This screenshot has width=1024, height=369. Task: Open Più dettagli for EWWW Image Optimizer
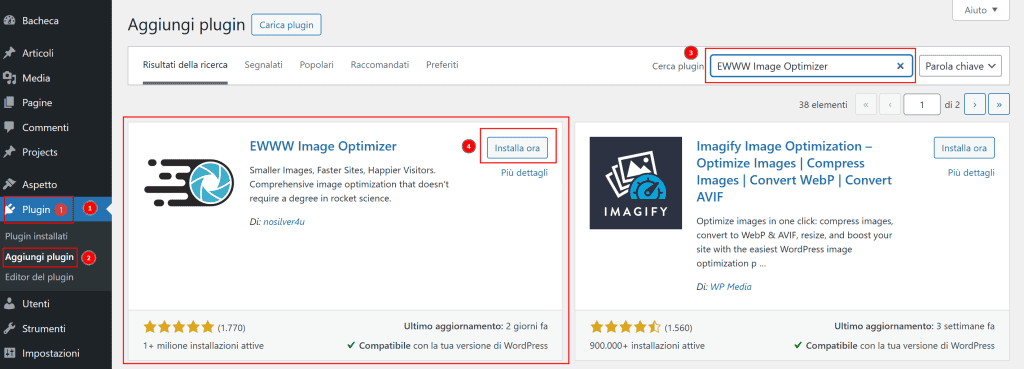click(524, 173)
